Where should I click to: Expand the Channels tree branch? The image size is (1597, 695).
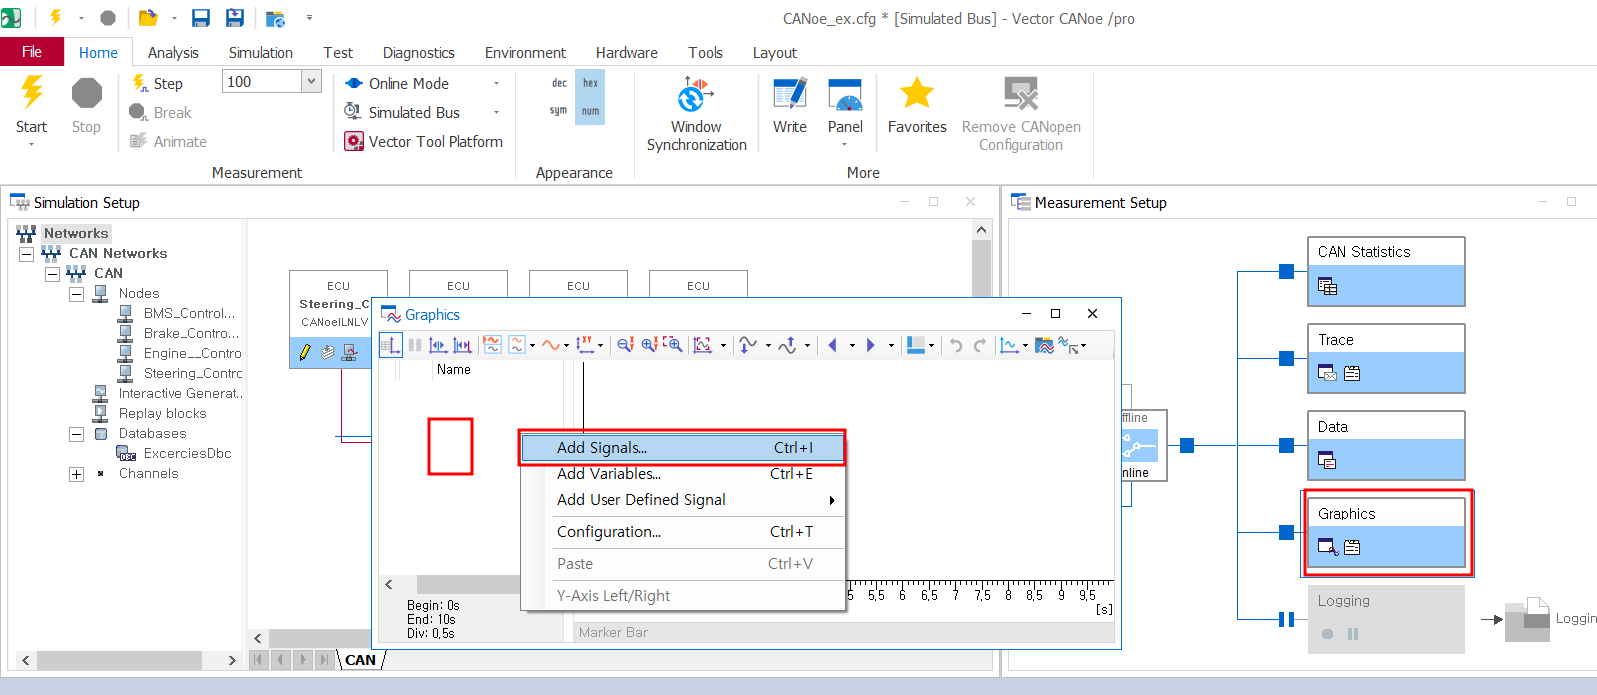76,474
